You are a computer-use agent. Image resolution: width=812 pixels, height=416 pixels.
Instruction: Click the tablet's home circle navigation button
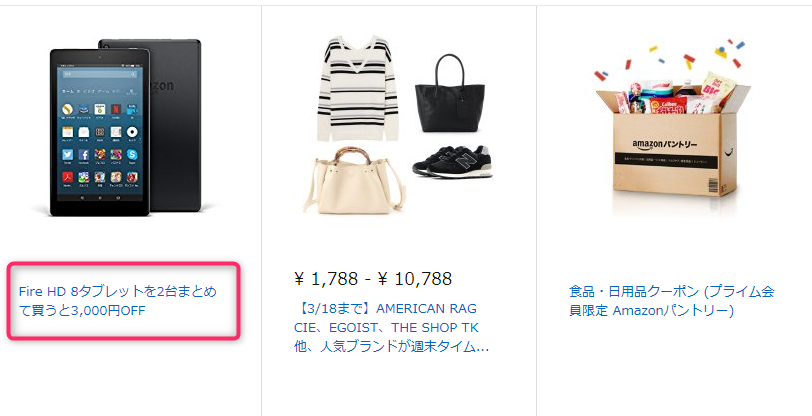click(100, 197)
